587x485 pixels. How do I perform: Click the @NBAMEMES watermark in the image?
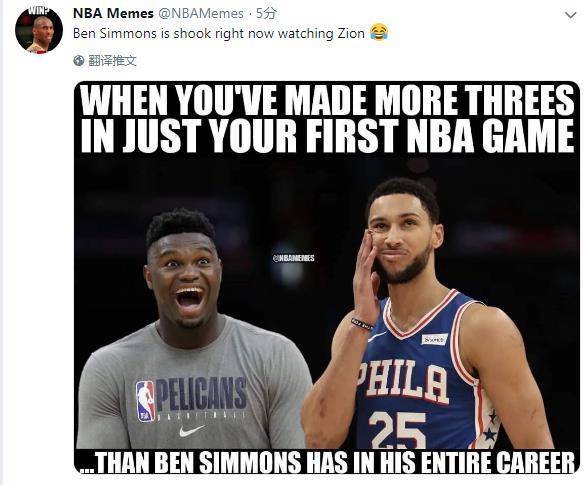294,258
